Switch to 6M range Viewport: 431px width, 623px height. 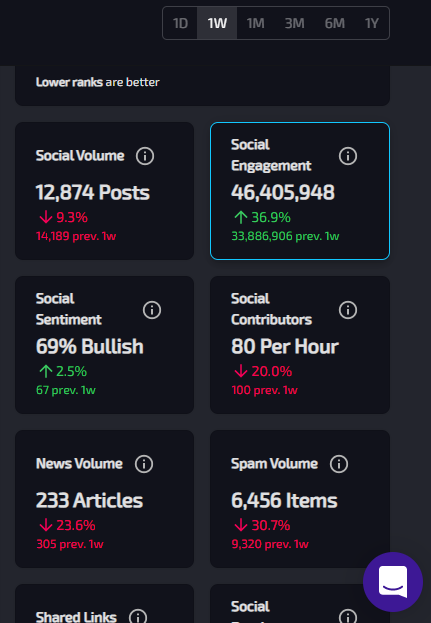(x=334, y=23)
